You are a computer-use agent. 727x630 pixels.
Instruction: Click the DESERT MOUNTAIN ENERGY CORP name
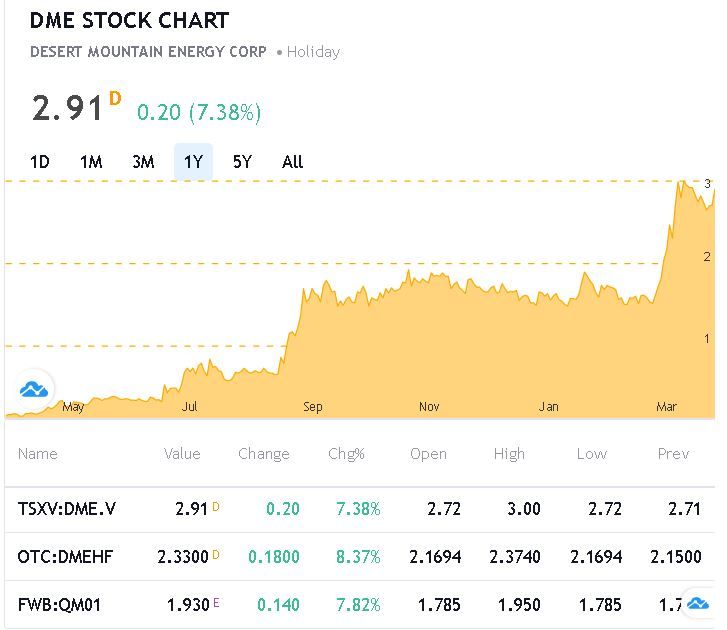[x=148, y=51]
